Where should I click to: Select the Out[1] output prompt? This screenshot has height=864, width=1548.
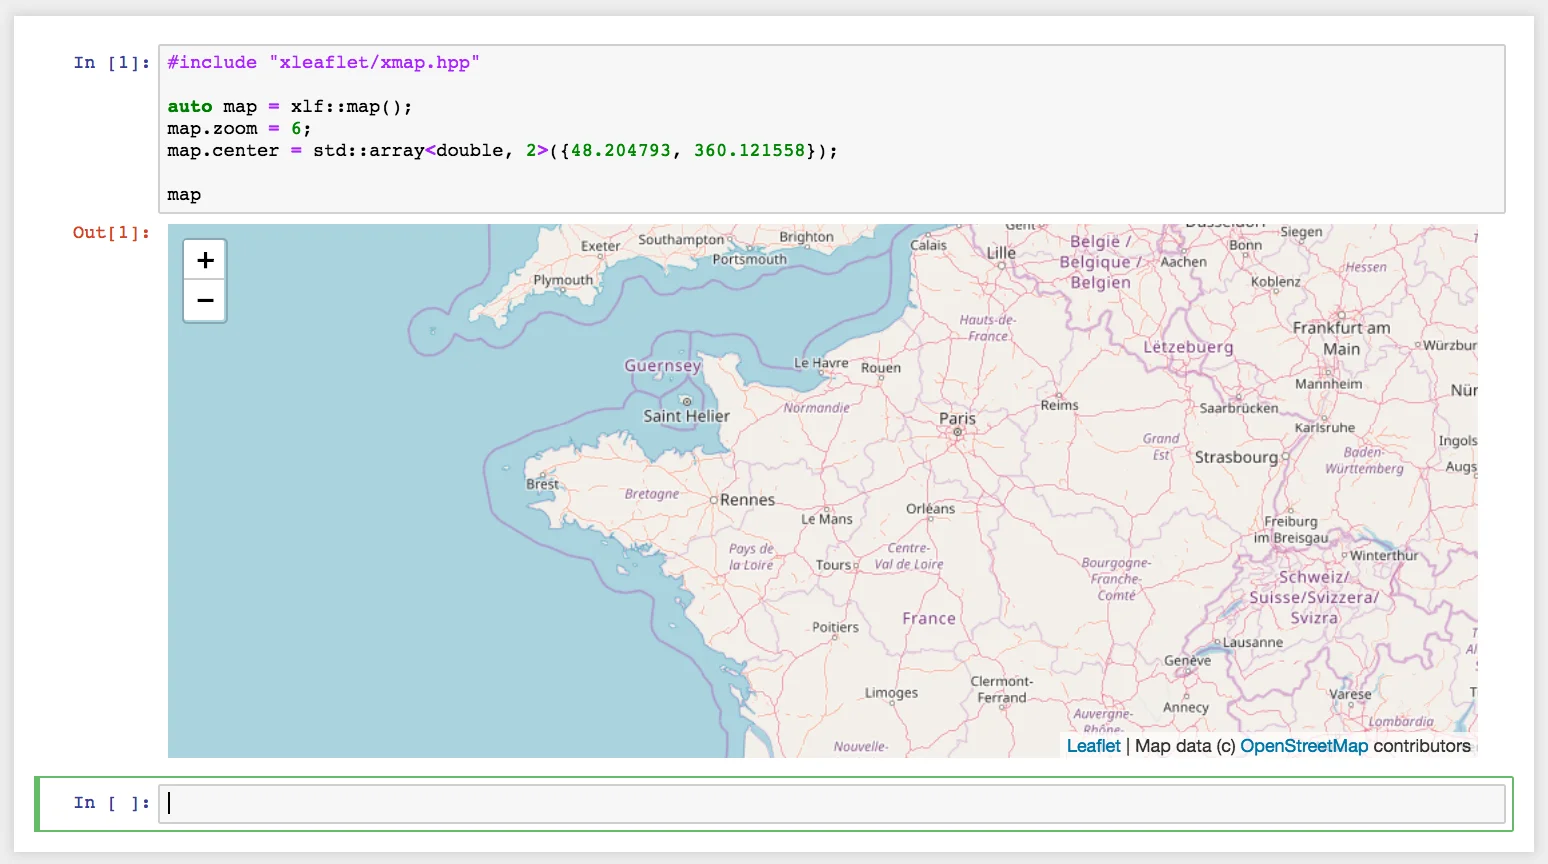coord(111,233)
